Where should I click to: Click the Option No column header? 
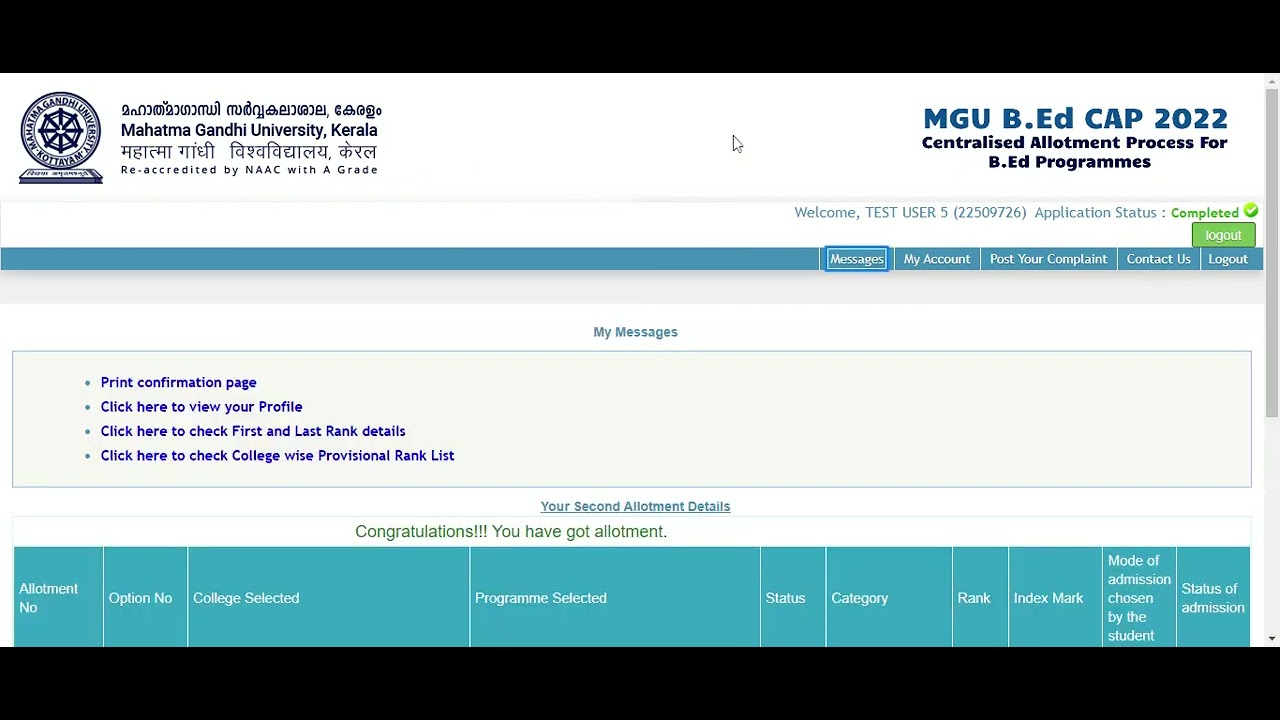point(145,598)
